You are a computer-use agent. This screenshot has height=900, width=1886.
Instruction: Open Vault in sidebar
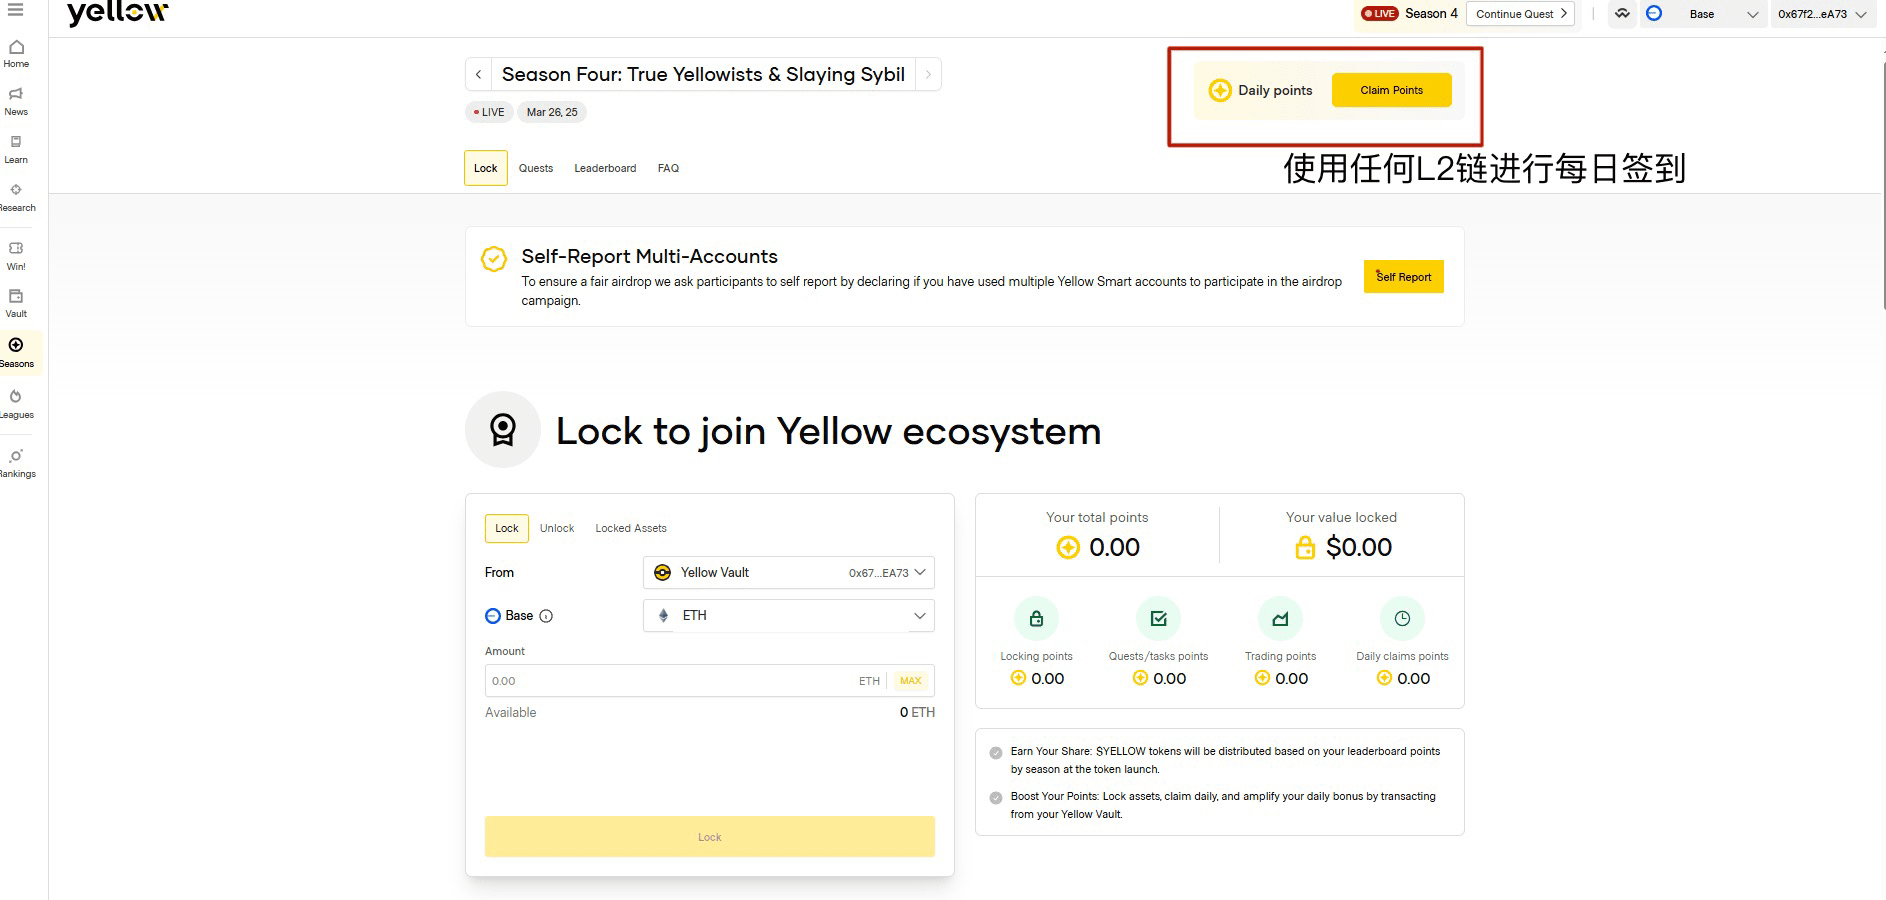16,304
